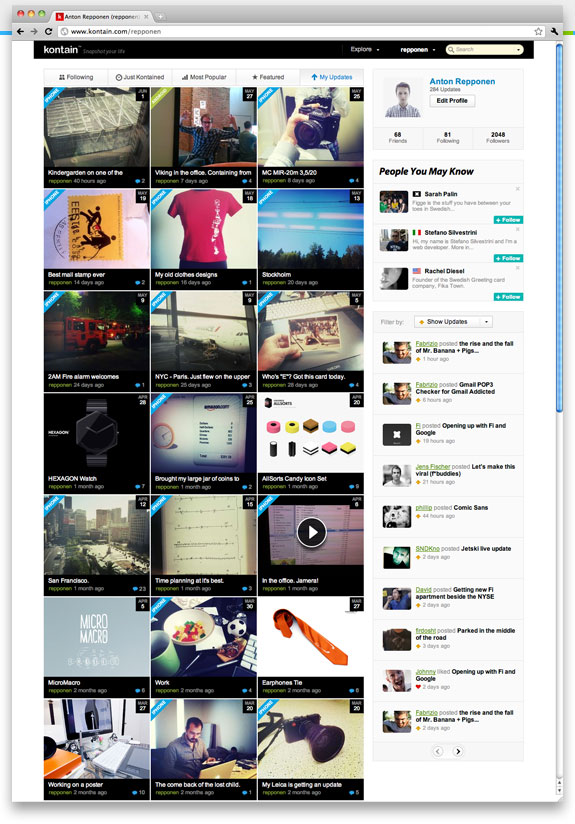Click Fabrizio's avatar next to Gmail POP3 Checker

point(397,394)
